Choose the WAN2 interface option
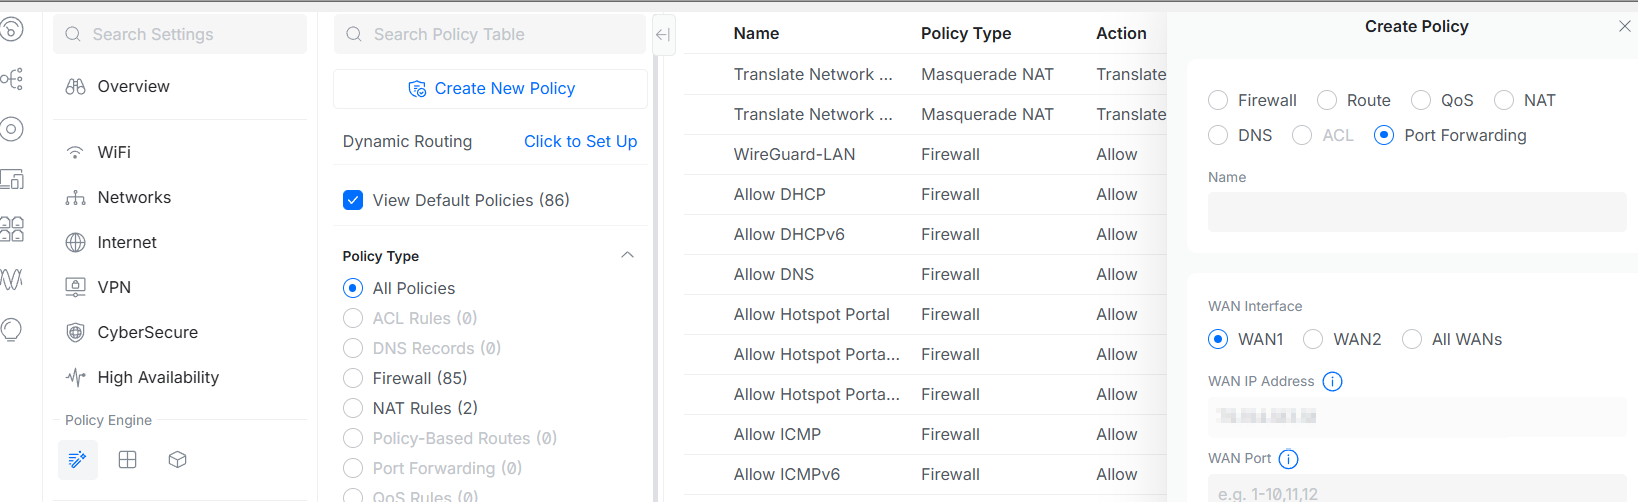 pyautogui.click(x=1313, y=339)
